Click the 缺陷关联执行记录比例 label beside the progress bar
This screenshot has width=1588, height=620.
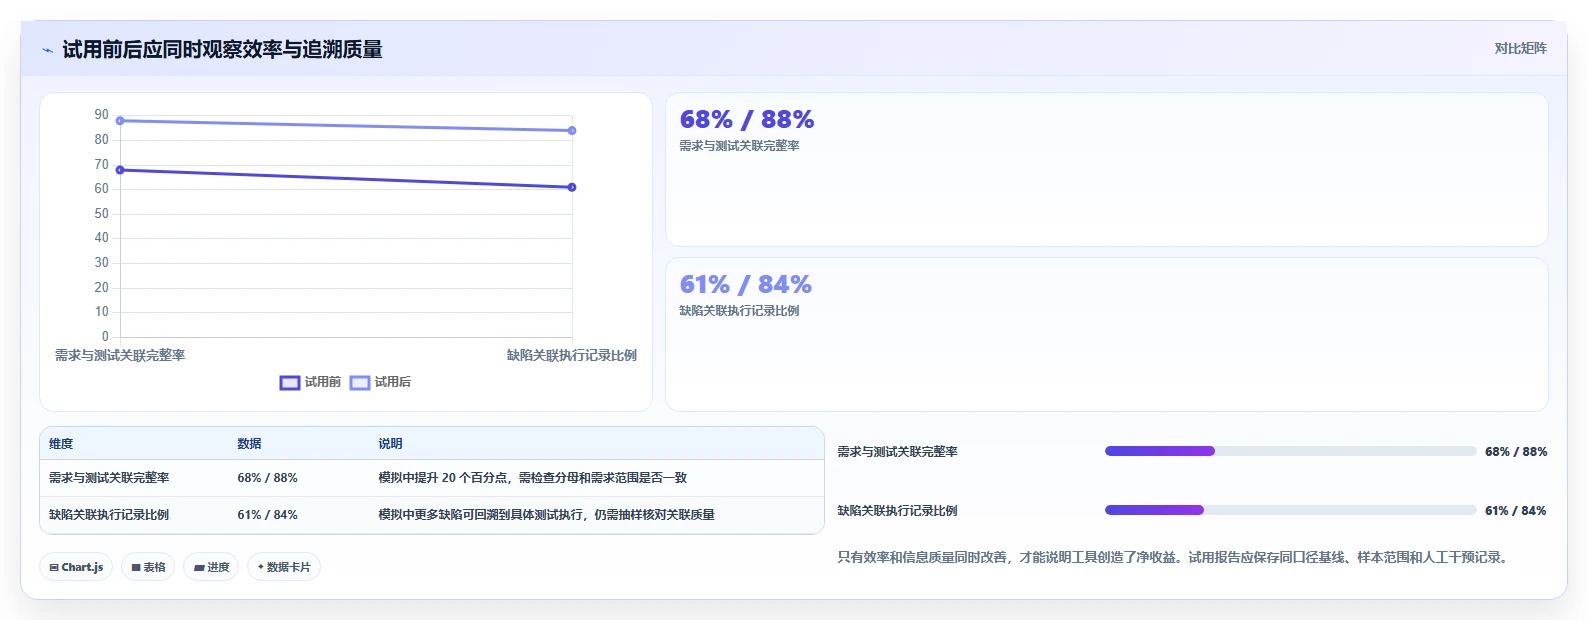pyautogui.click(x=897, y=511)
